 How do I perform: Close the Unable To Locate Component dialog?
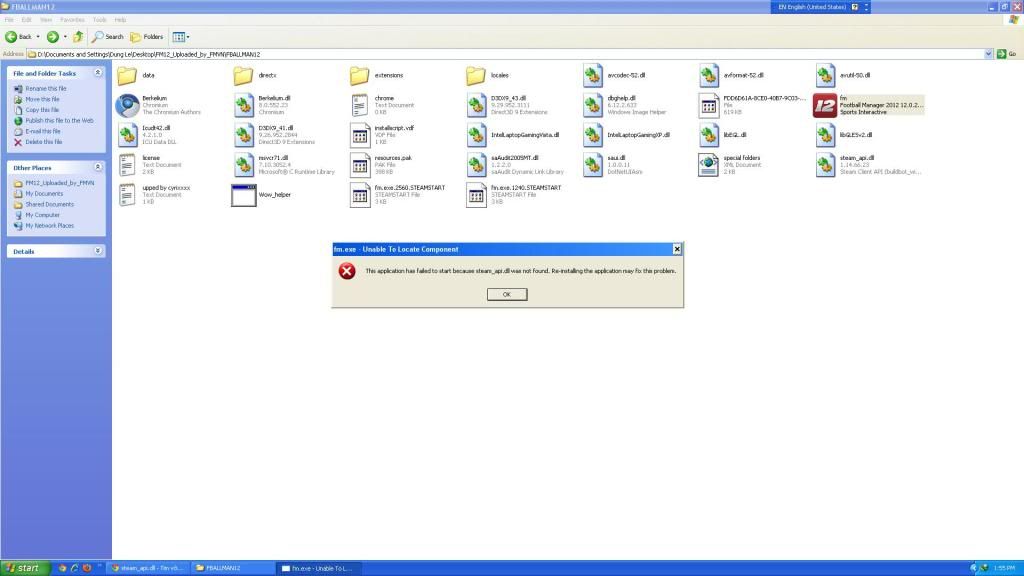click(677, 249)
